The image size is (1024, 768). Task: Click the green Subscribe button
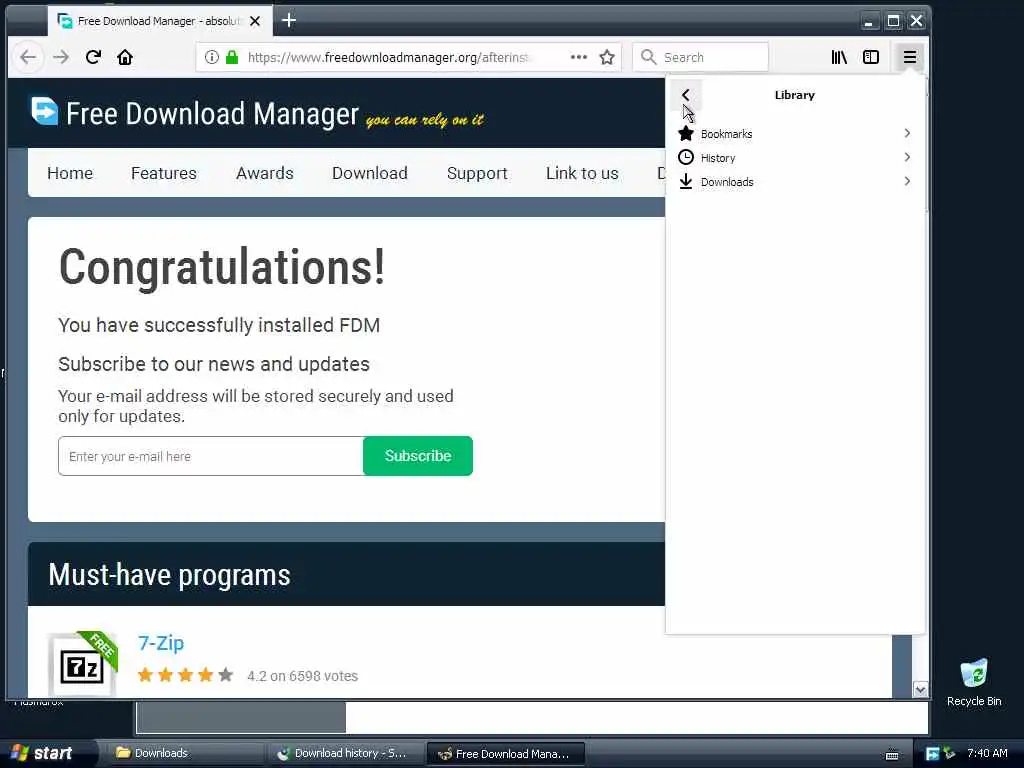coord(418,456)
